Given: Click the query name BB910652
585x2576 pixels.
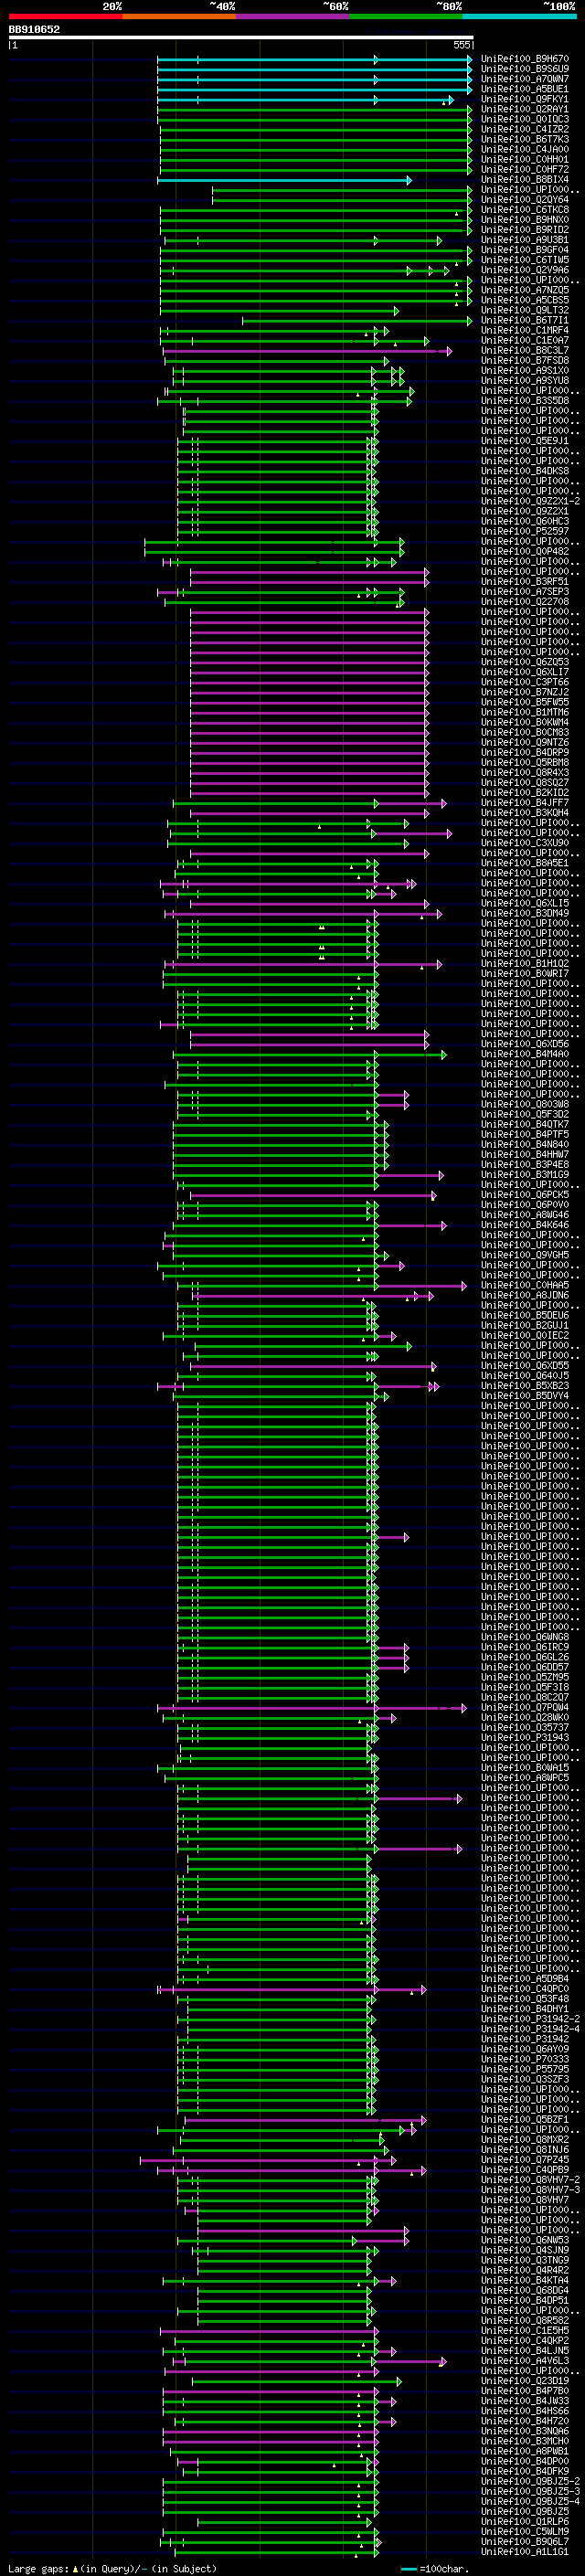Looking at the screenshot, I should click(34, 30).
